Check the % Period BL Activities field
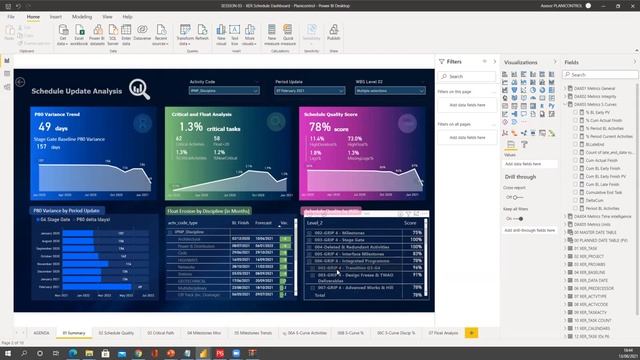 click(x=576, y=128)
